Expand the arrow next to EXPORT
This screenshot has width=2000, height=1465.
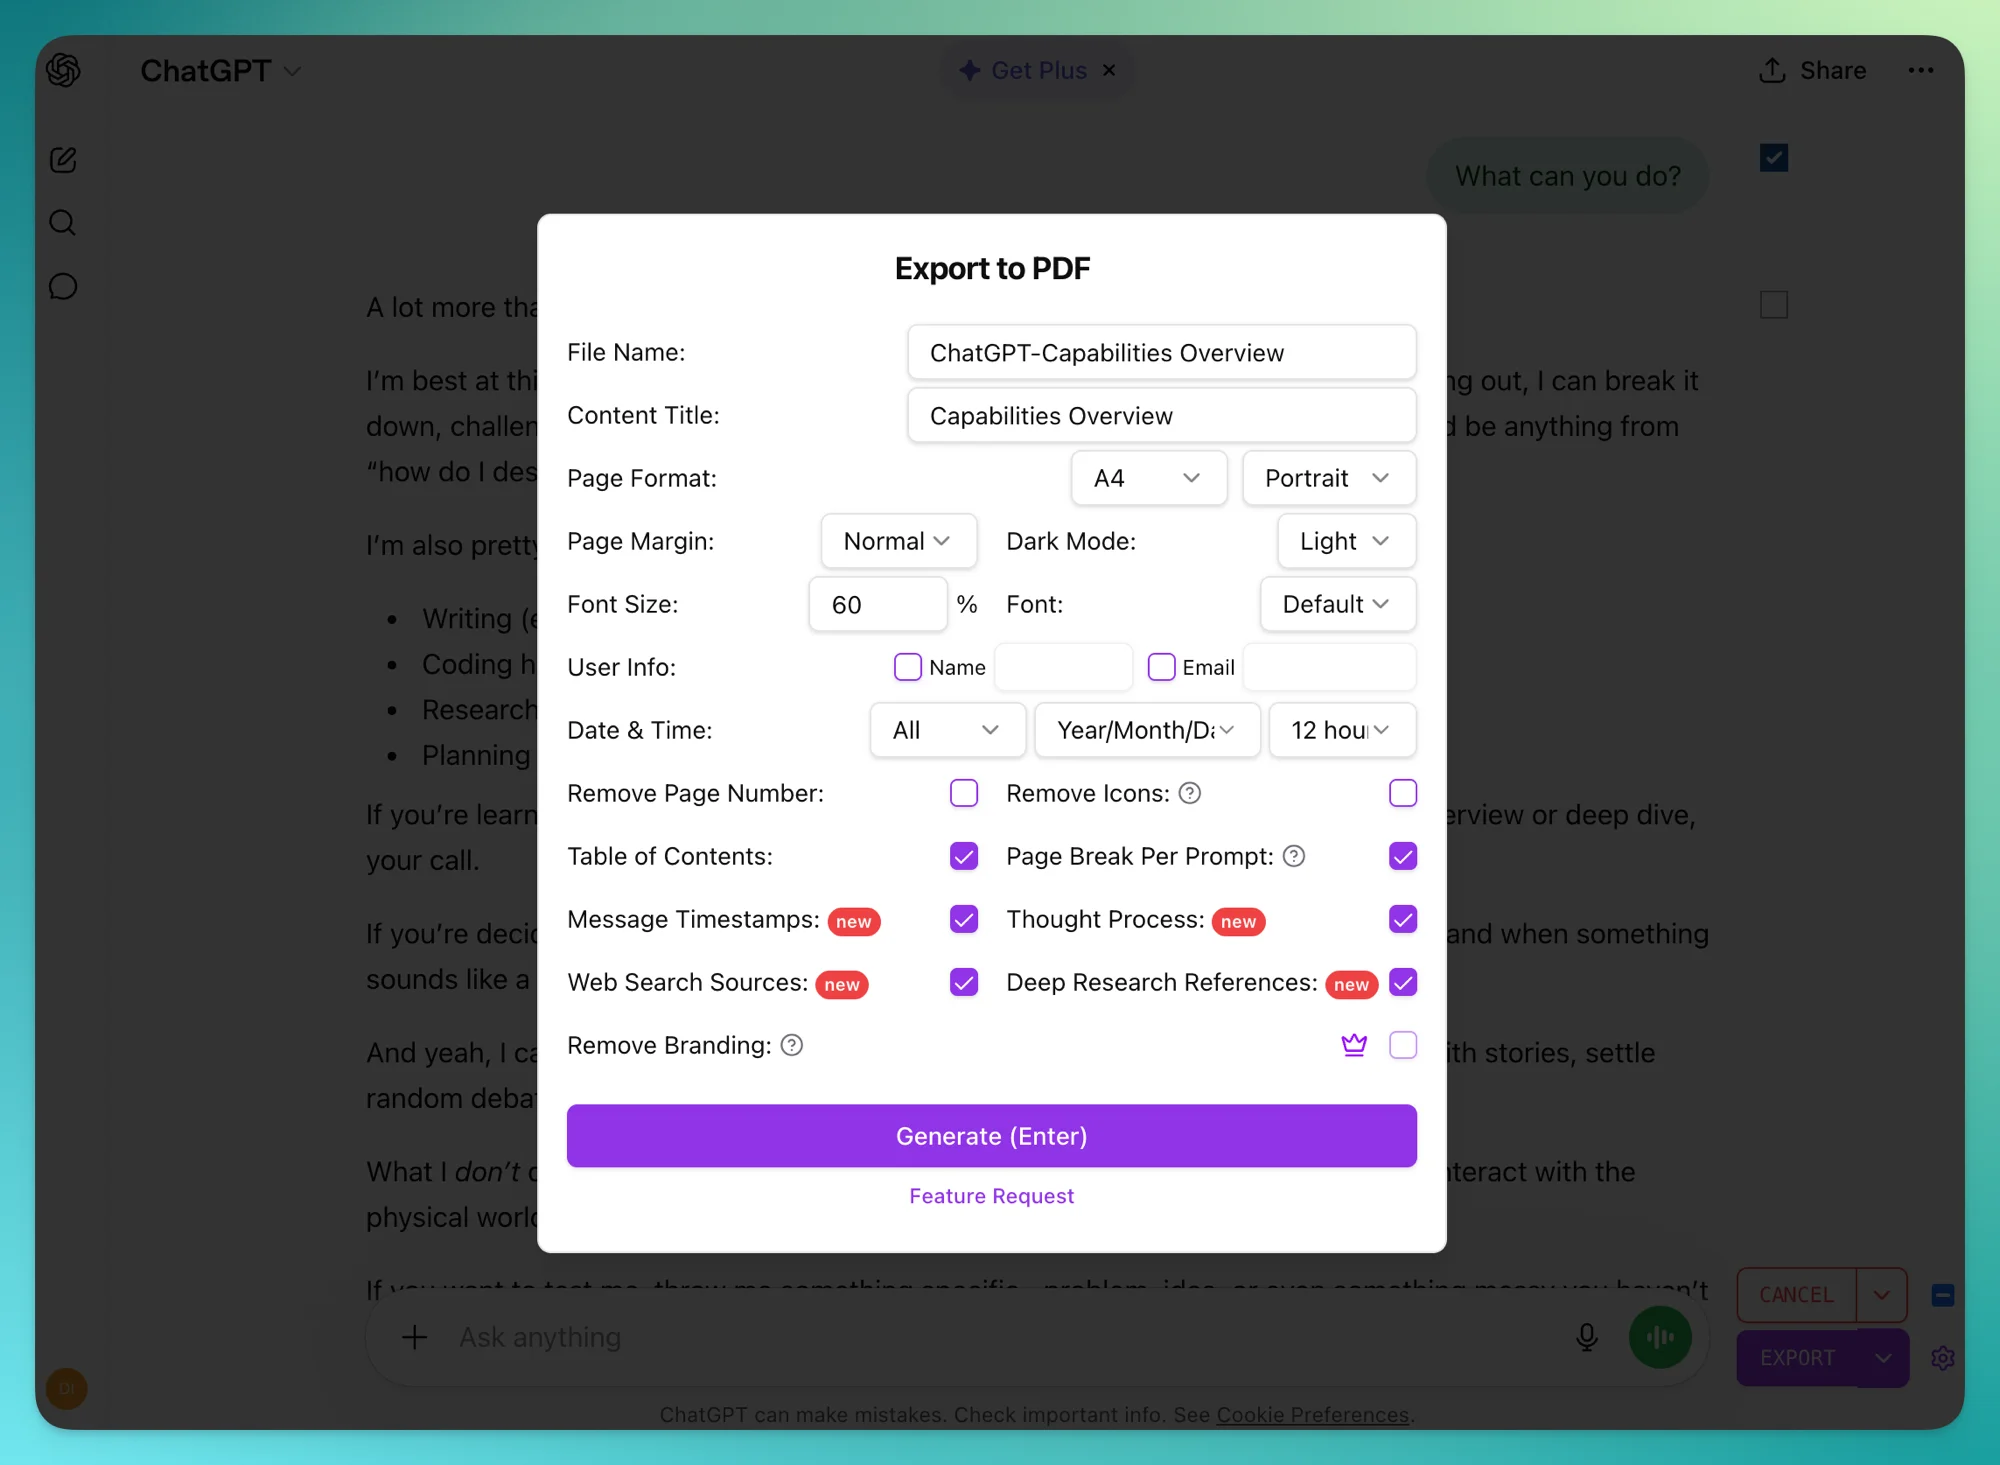1883,1358
